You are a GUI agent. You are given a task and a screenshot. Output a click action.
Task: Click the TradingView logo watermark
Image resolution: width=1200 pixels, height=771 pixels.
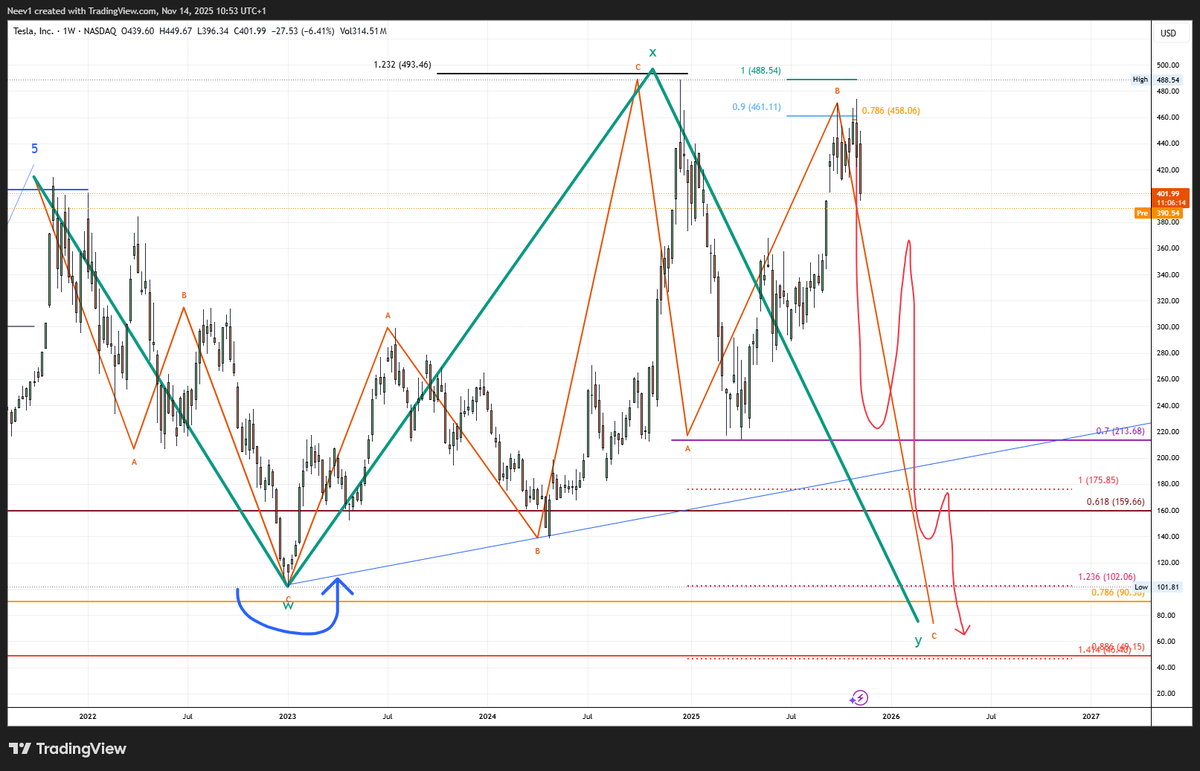click(68, 748)
